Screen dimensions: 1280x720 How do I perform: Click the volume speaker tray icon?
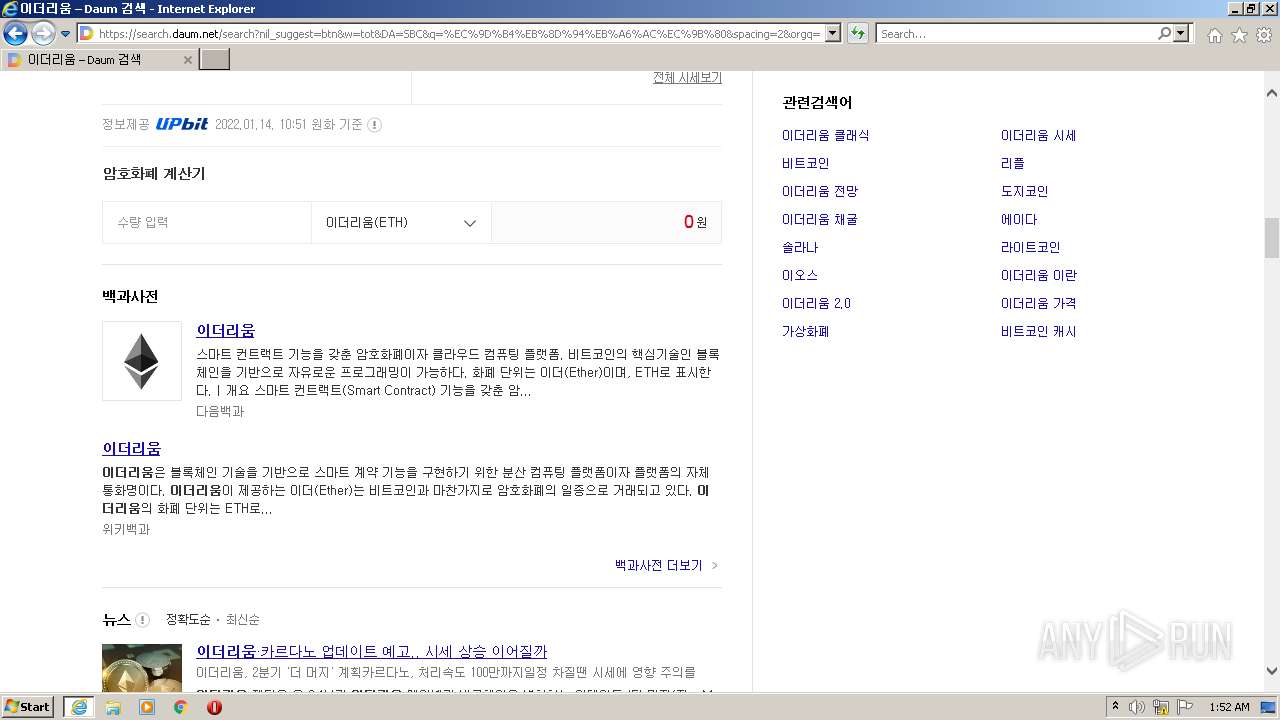pyautogui.click(x=1137, y=707)
